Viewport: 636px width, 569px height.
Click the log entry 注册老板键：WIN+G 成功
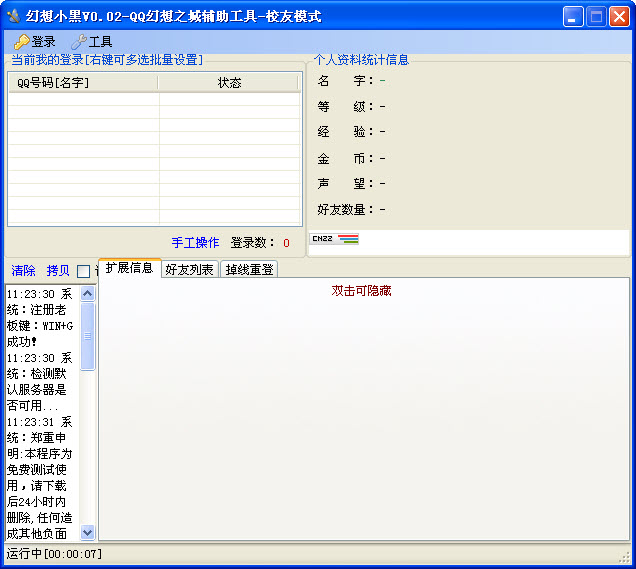(40, 318)
